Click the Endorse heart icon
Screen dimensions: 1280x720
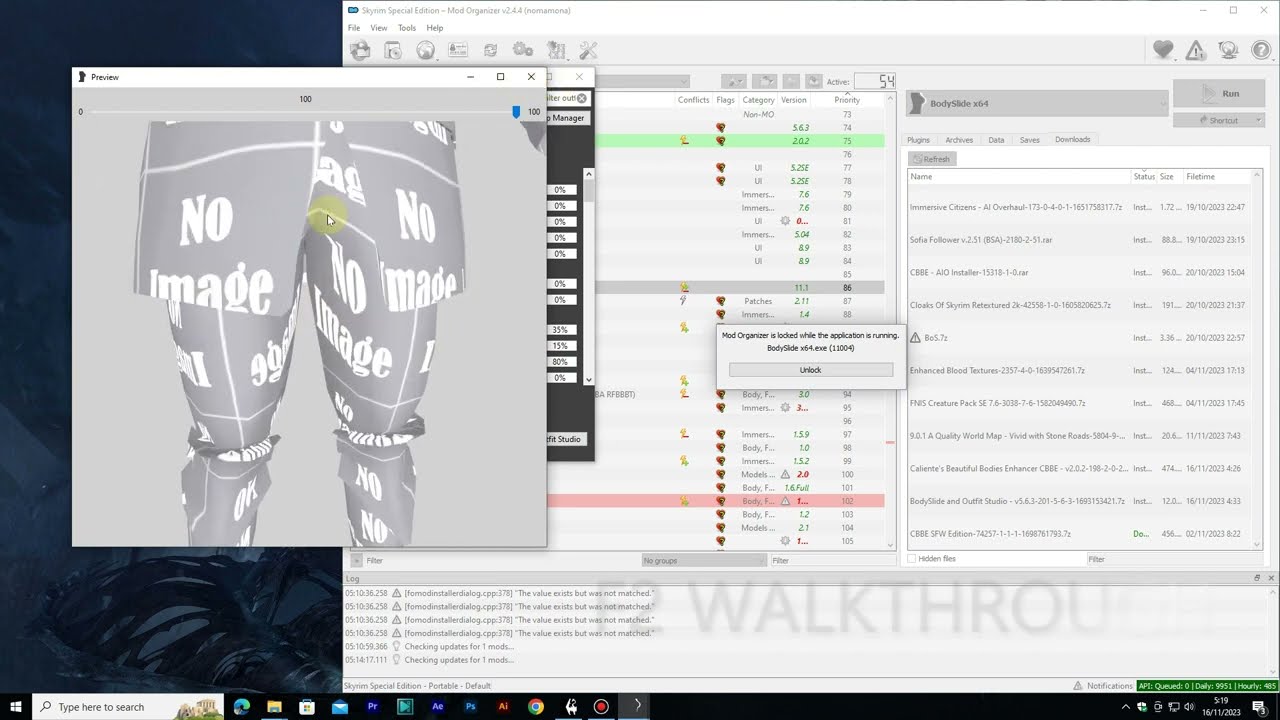point(1163,50)
